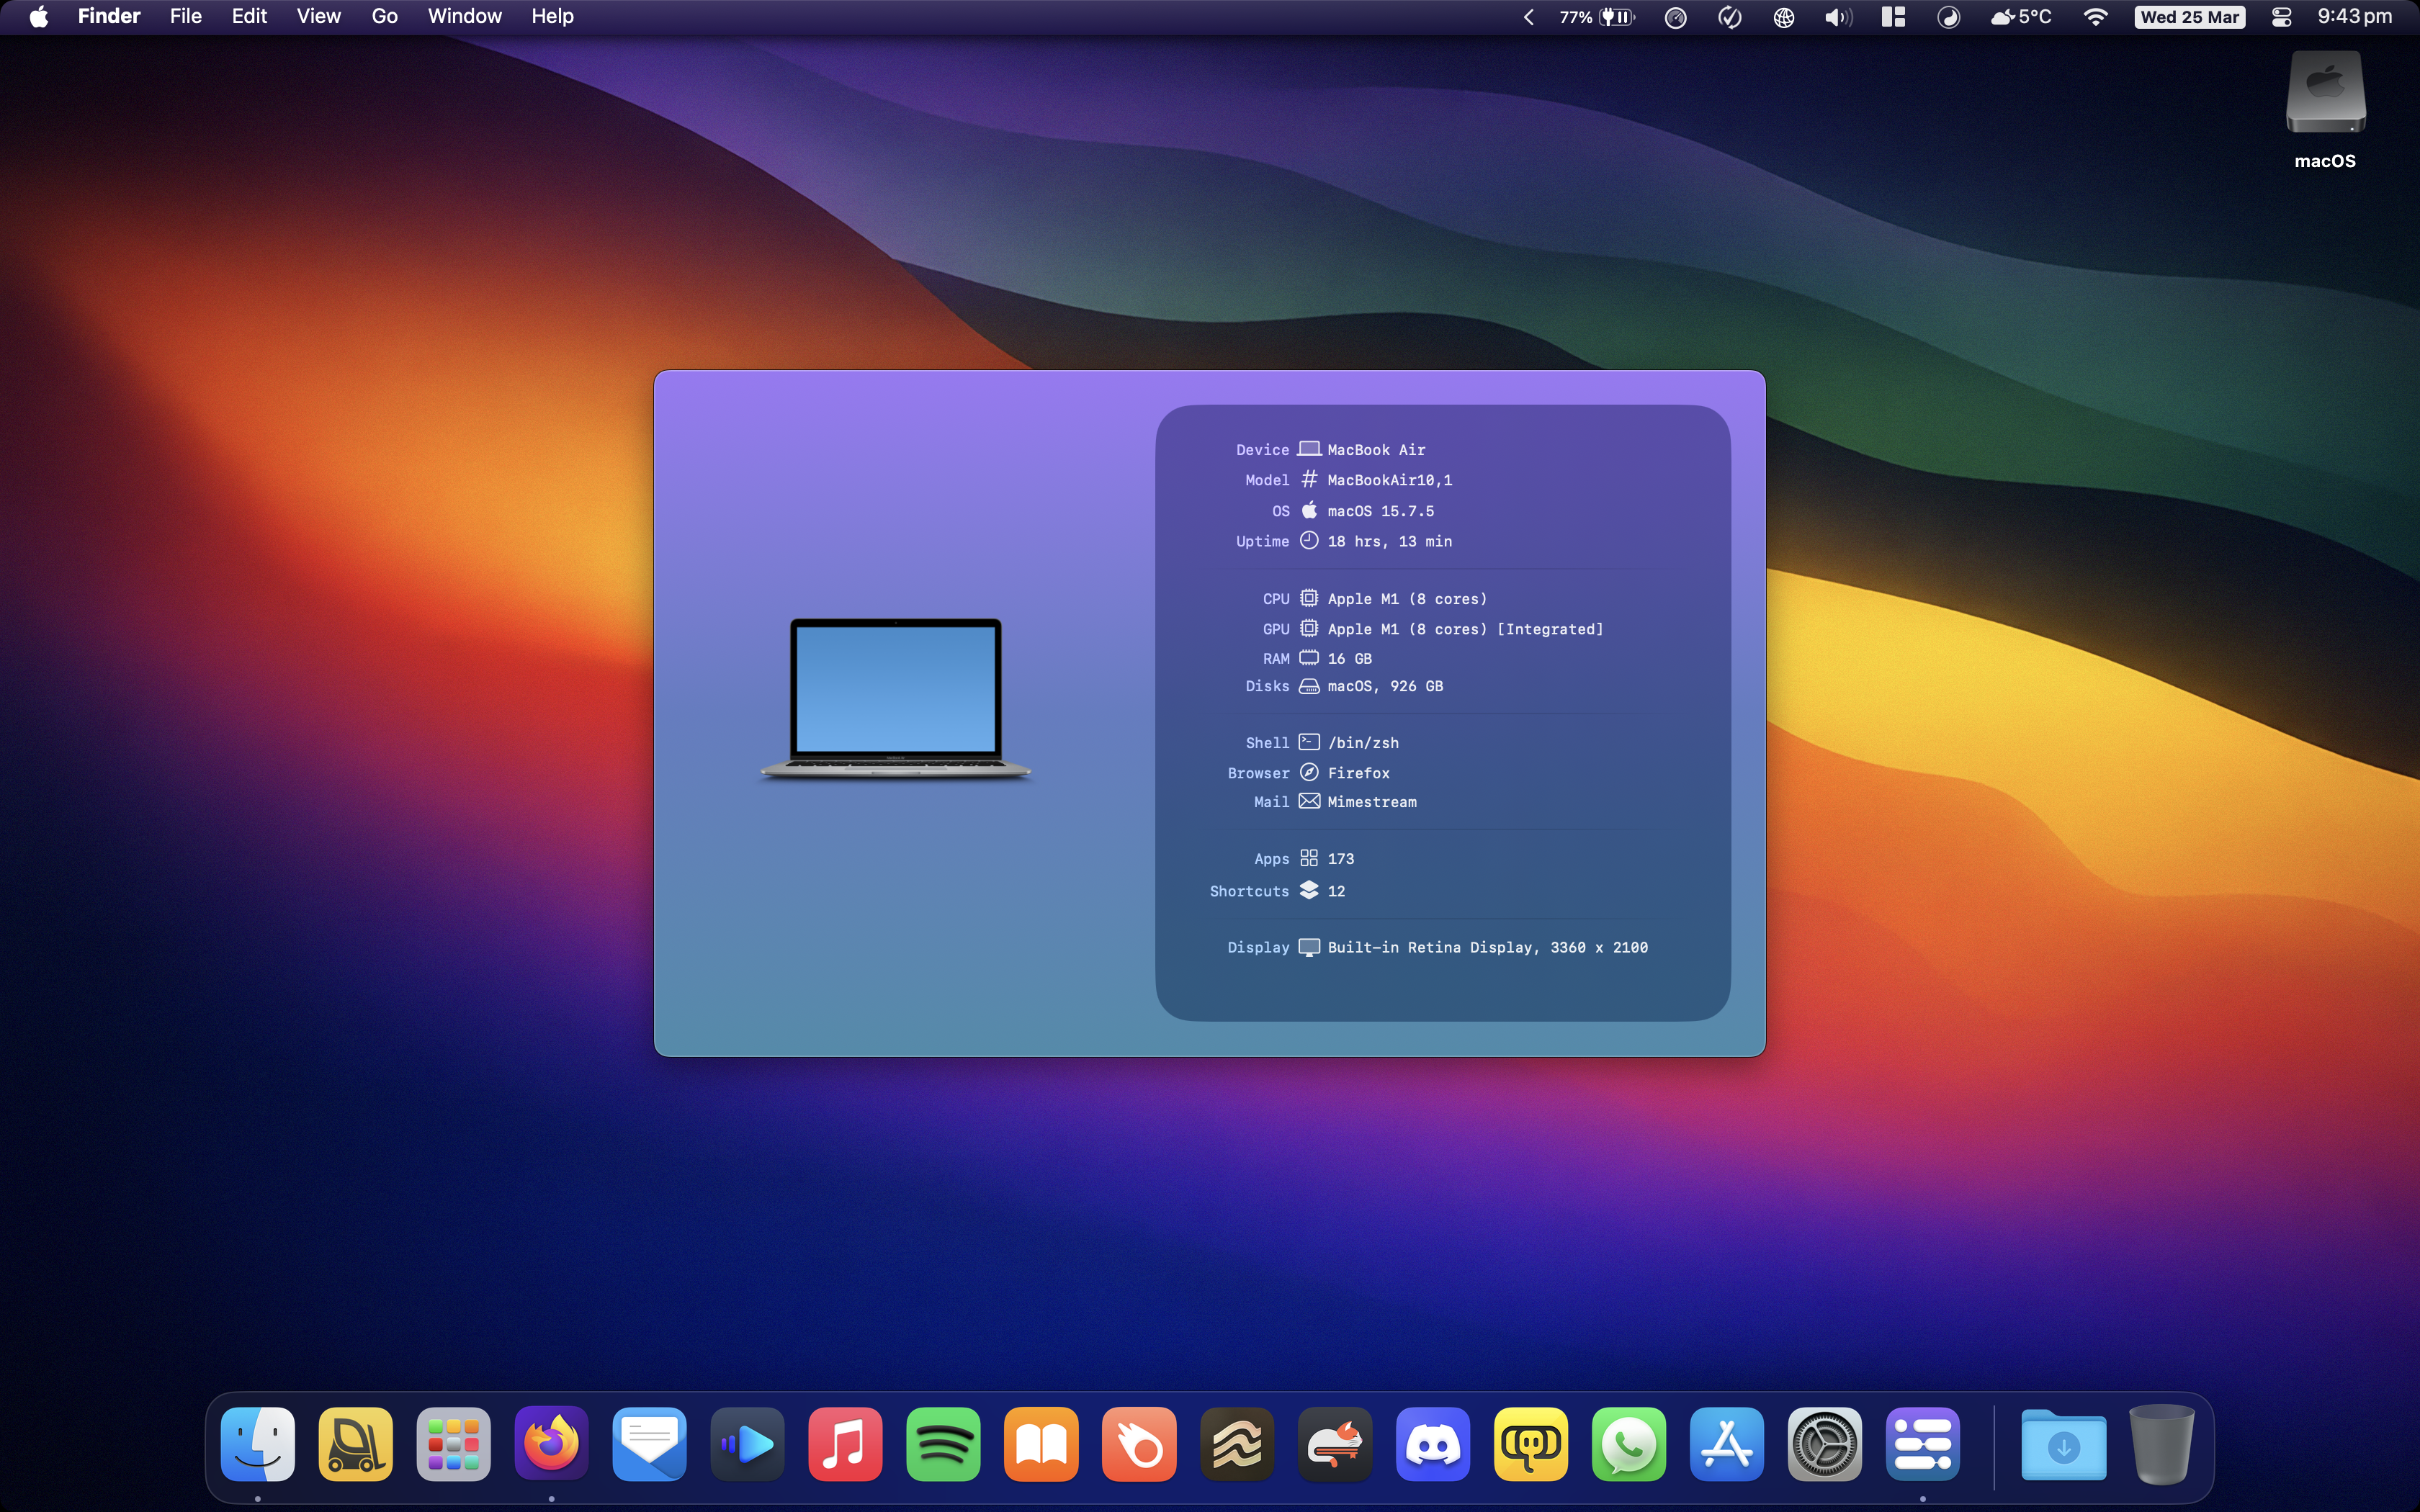Launch the orange comet icon app in Dock
This screenshot has width=2420, height=1512.
[1140, 1444]
